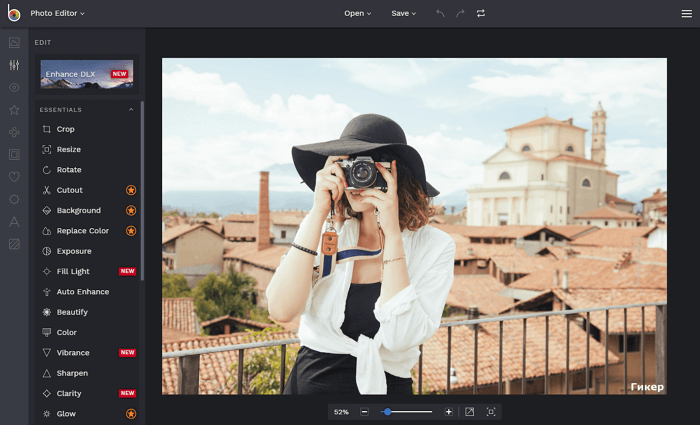This screenshot has width=700, height=425.
Task: Select Auto Enhance from Essentials list
Action: [82, 292]
